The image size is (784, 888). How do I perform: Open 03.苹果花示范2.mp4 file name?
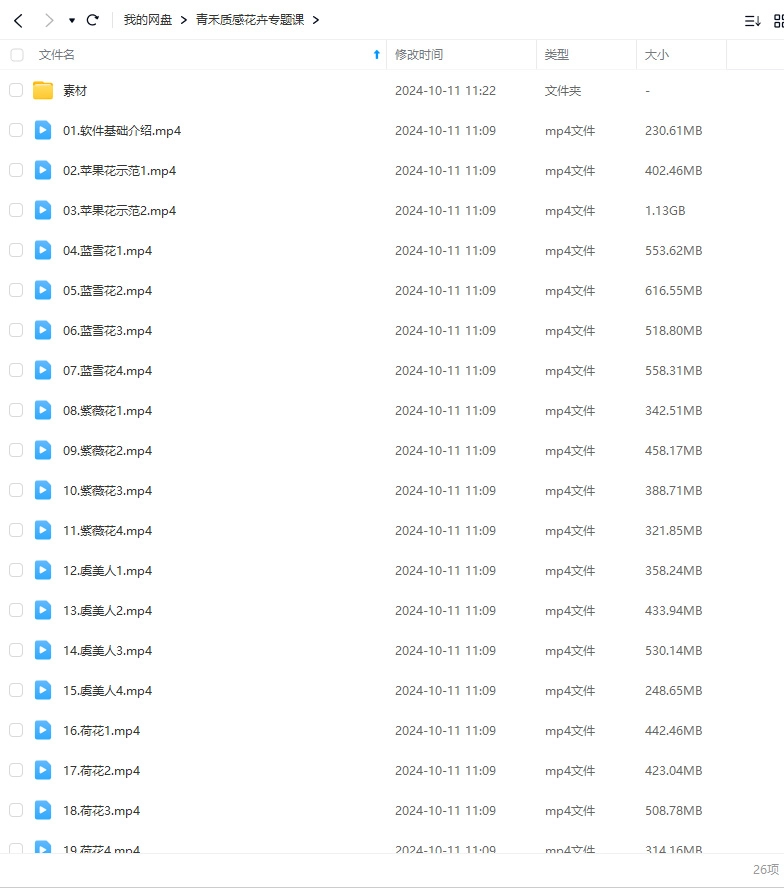pyautogui.click(x=119, y=210)
